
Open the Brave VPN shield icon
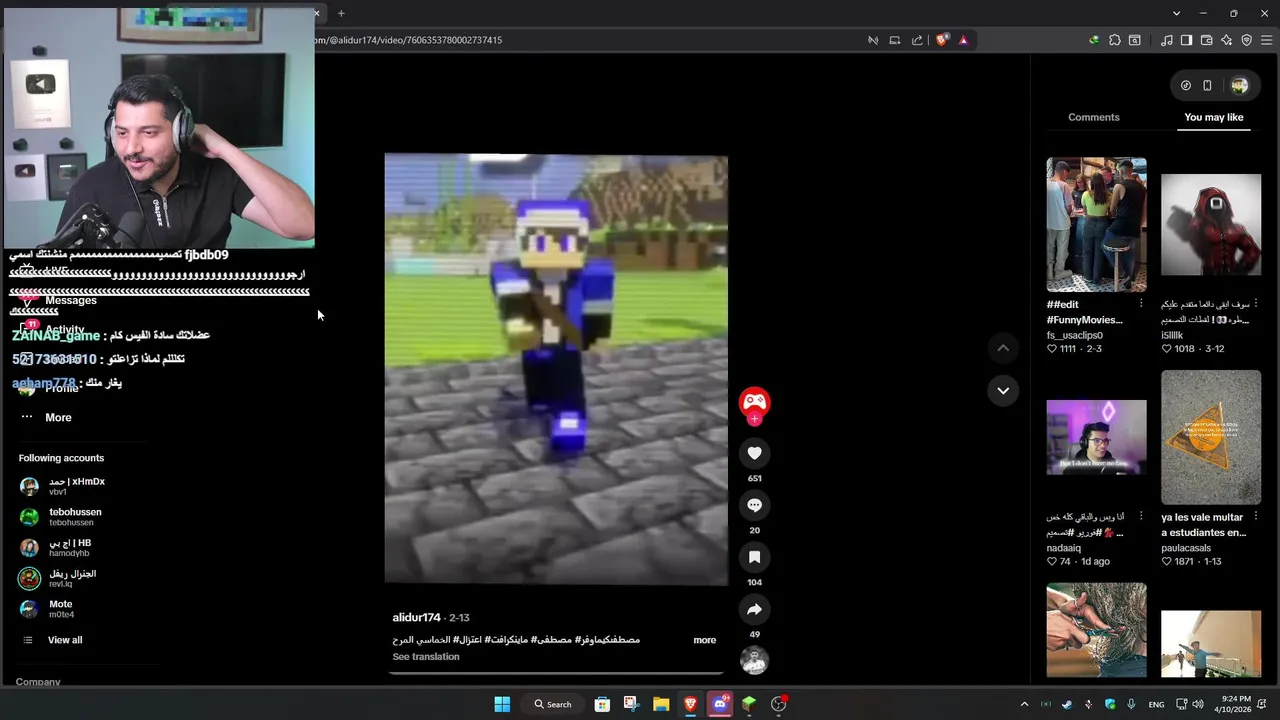(1246, 40)
